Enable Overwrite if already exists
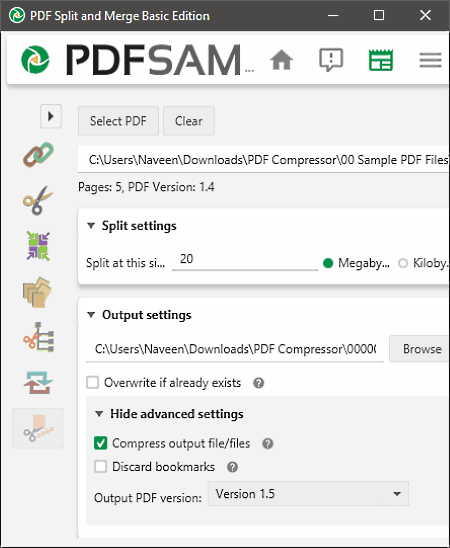The height and width of the screenshot is (548, 450). click(93, 383)
